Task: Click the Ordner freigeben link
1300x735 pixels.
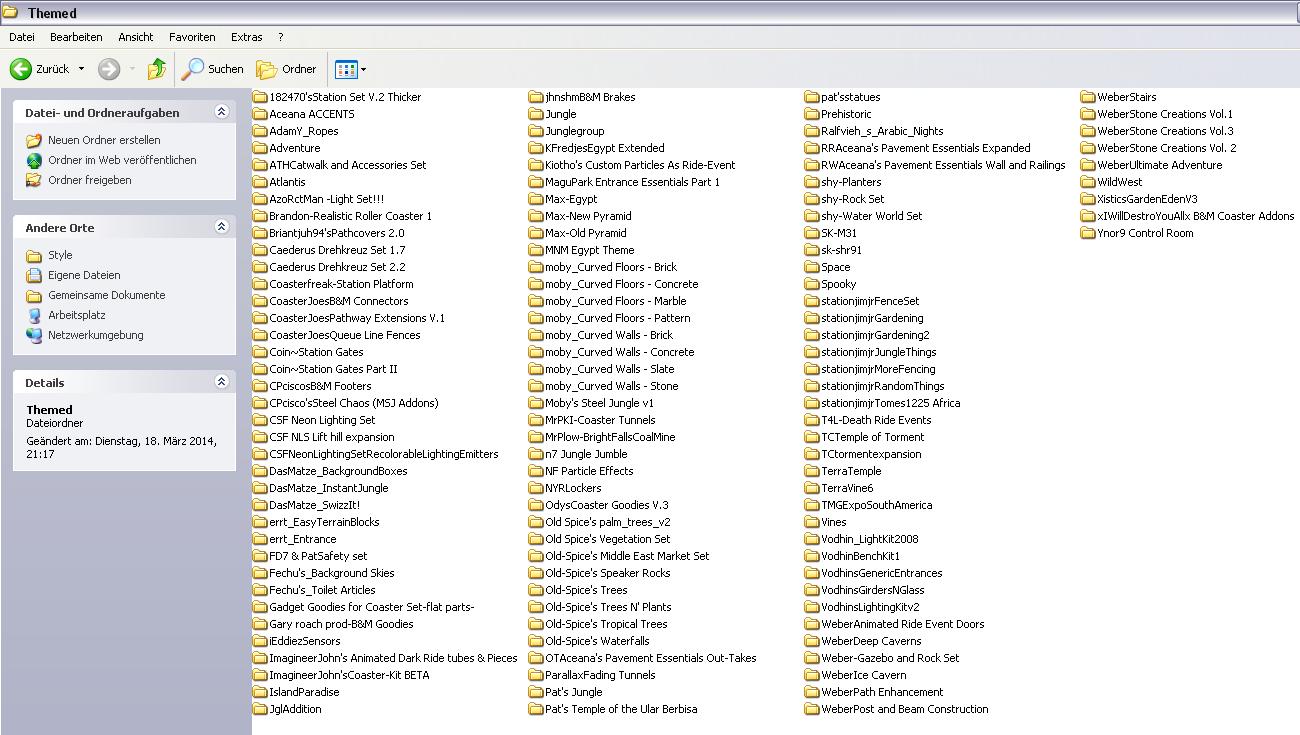Action: point(90,180)
